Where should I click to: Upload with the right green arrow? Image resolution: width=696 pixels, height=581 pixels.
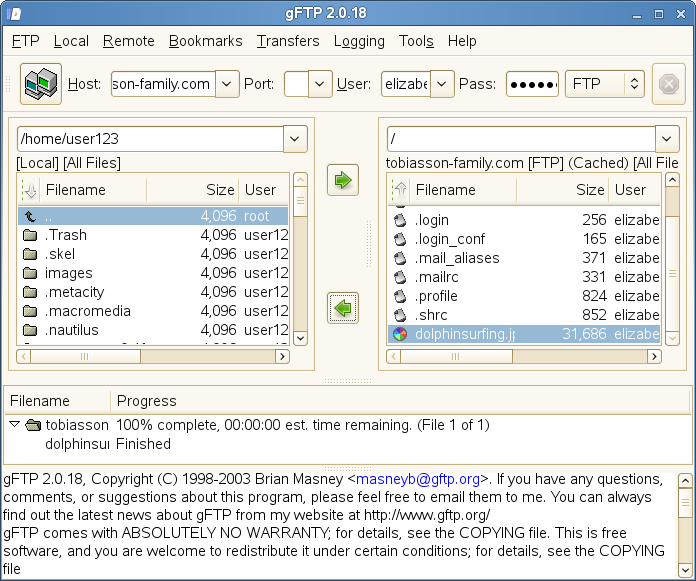[x=343, y=180]
